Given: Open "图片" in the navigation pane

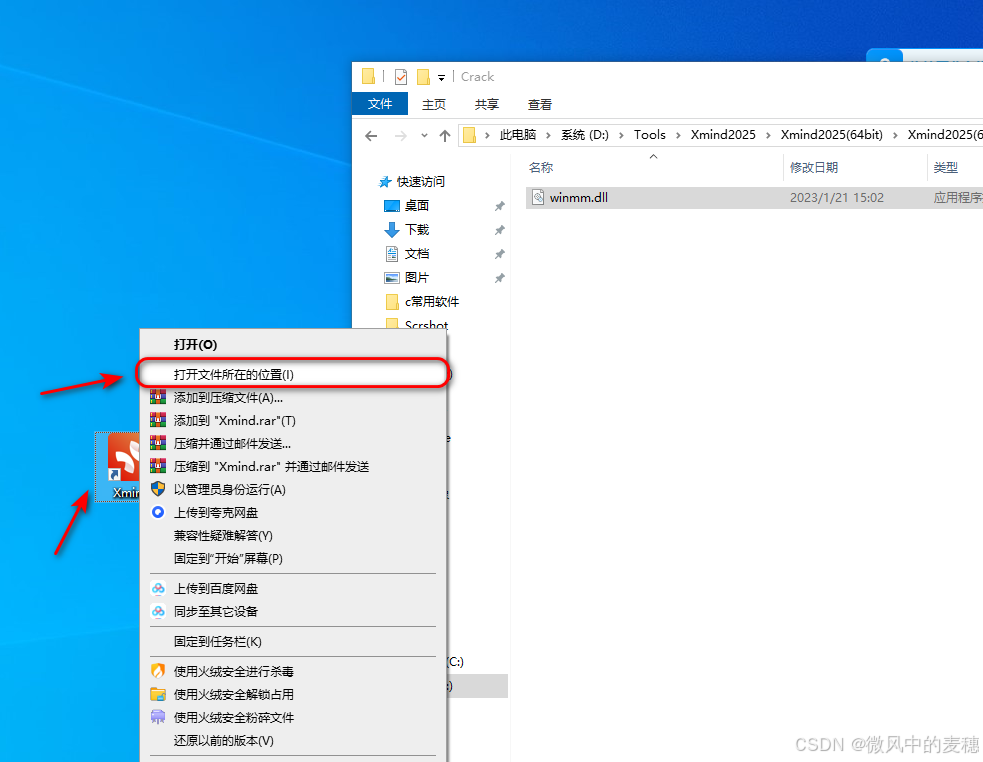Looking at the screenshot, I should (406, 277).
